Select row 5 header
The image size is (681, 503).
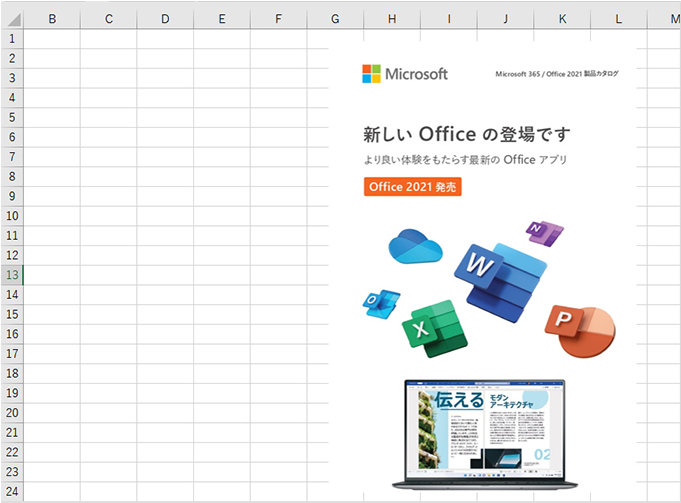point(12,117)
